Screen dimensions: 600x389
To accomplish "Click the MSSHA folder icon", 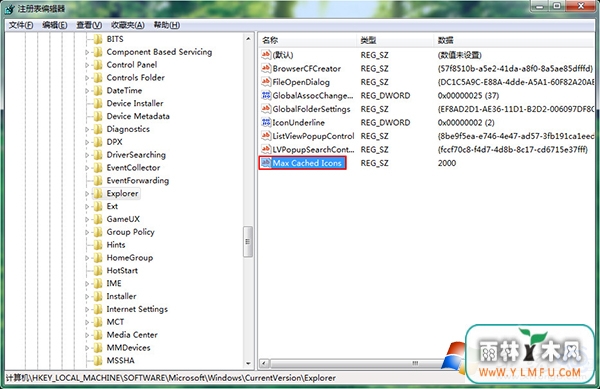I will click(98, 360).
